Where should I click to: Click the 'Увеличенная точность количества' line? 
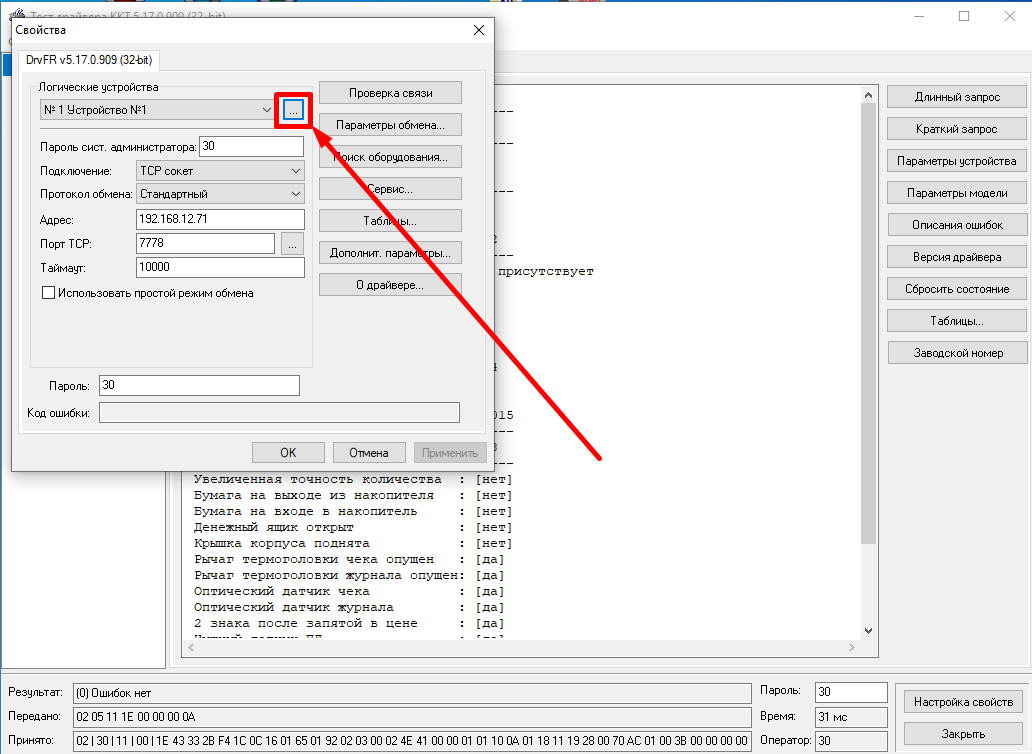[x=353, y=480]
